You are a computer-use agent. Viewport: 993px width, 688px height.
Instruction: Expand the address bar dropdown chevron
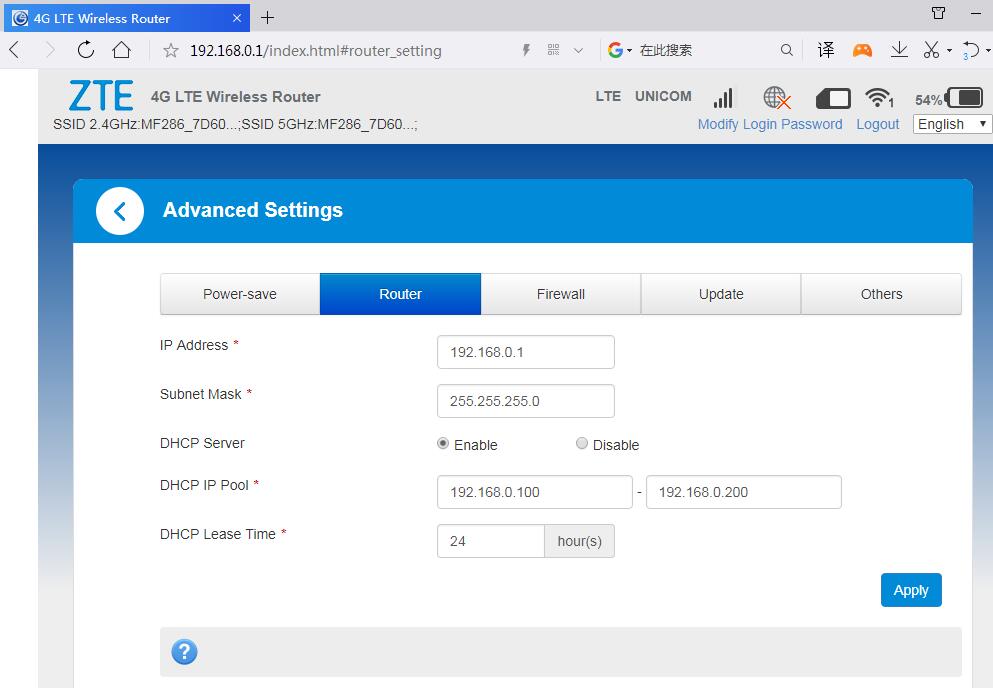pos(578,50)
